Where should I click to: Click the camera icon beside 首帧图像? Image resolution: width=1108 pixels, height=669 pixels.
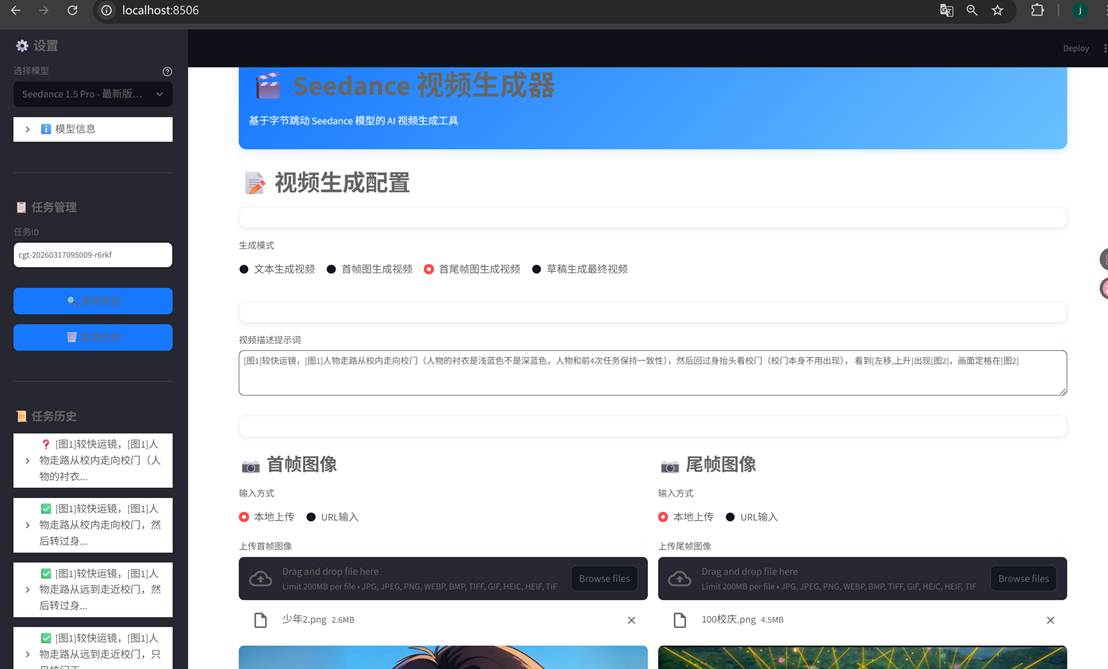point(250,466)
